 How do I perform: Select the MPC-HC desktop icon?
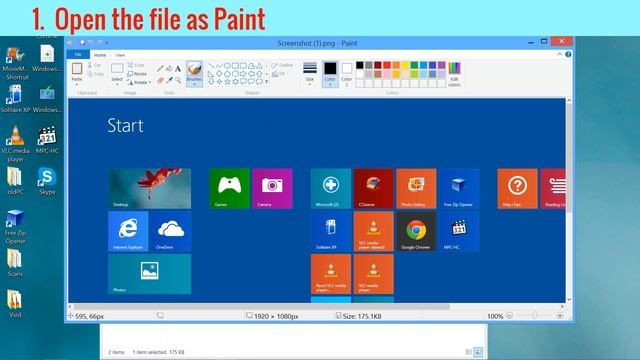pyautogui.click(x=47, y=140)
